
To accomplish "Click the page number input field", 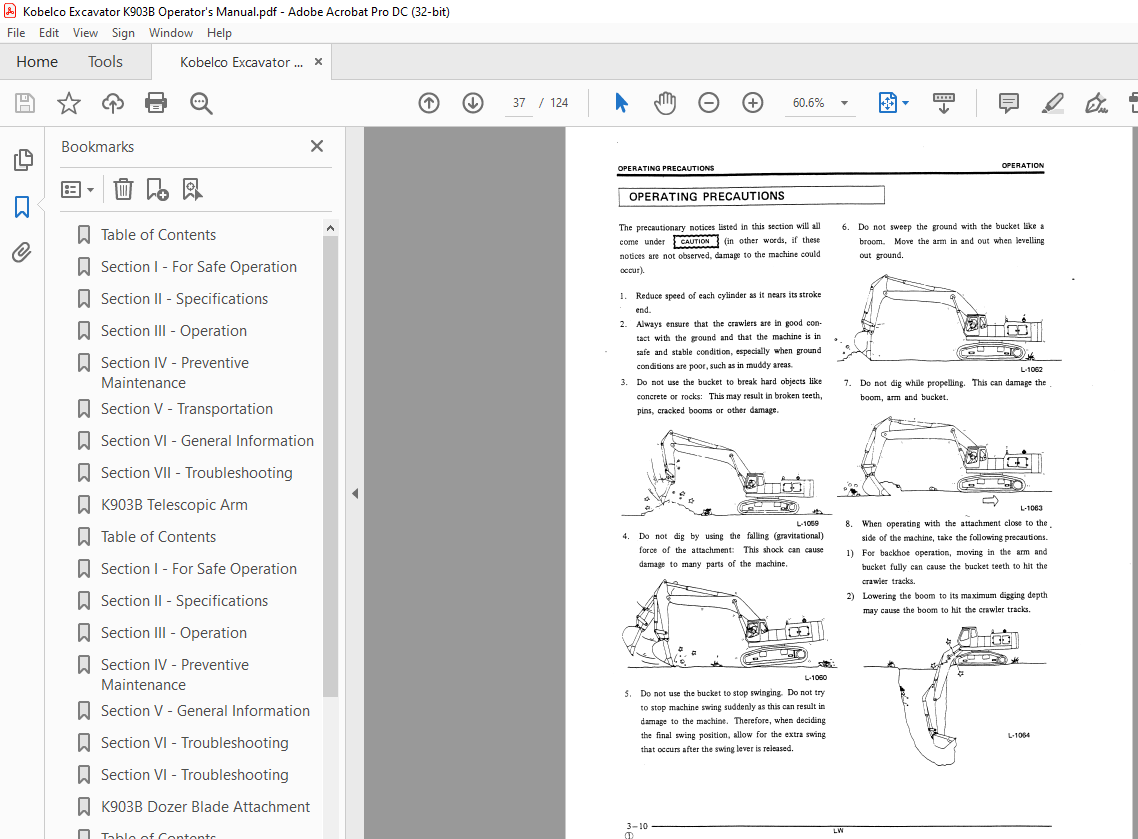I will tap(519, 103).
